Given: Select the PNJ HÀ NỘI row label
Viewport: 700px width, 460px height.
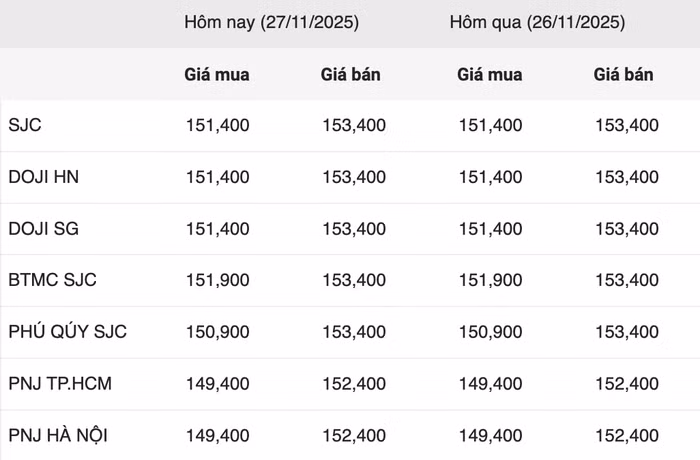Looking at the screenshot, I should click(57, 435).
